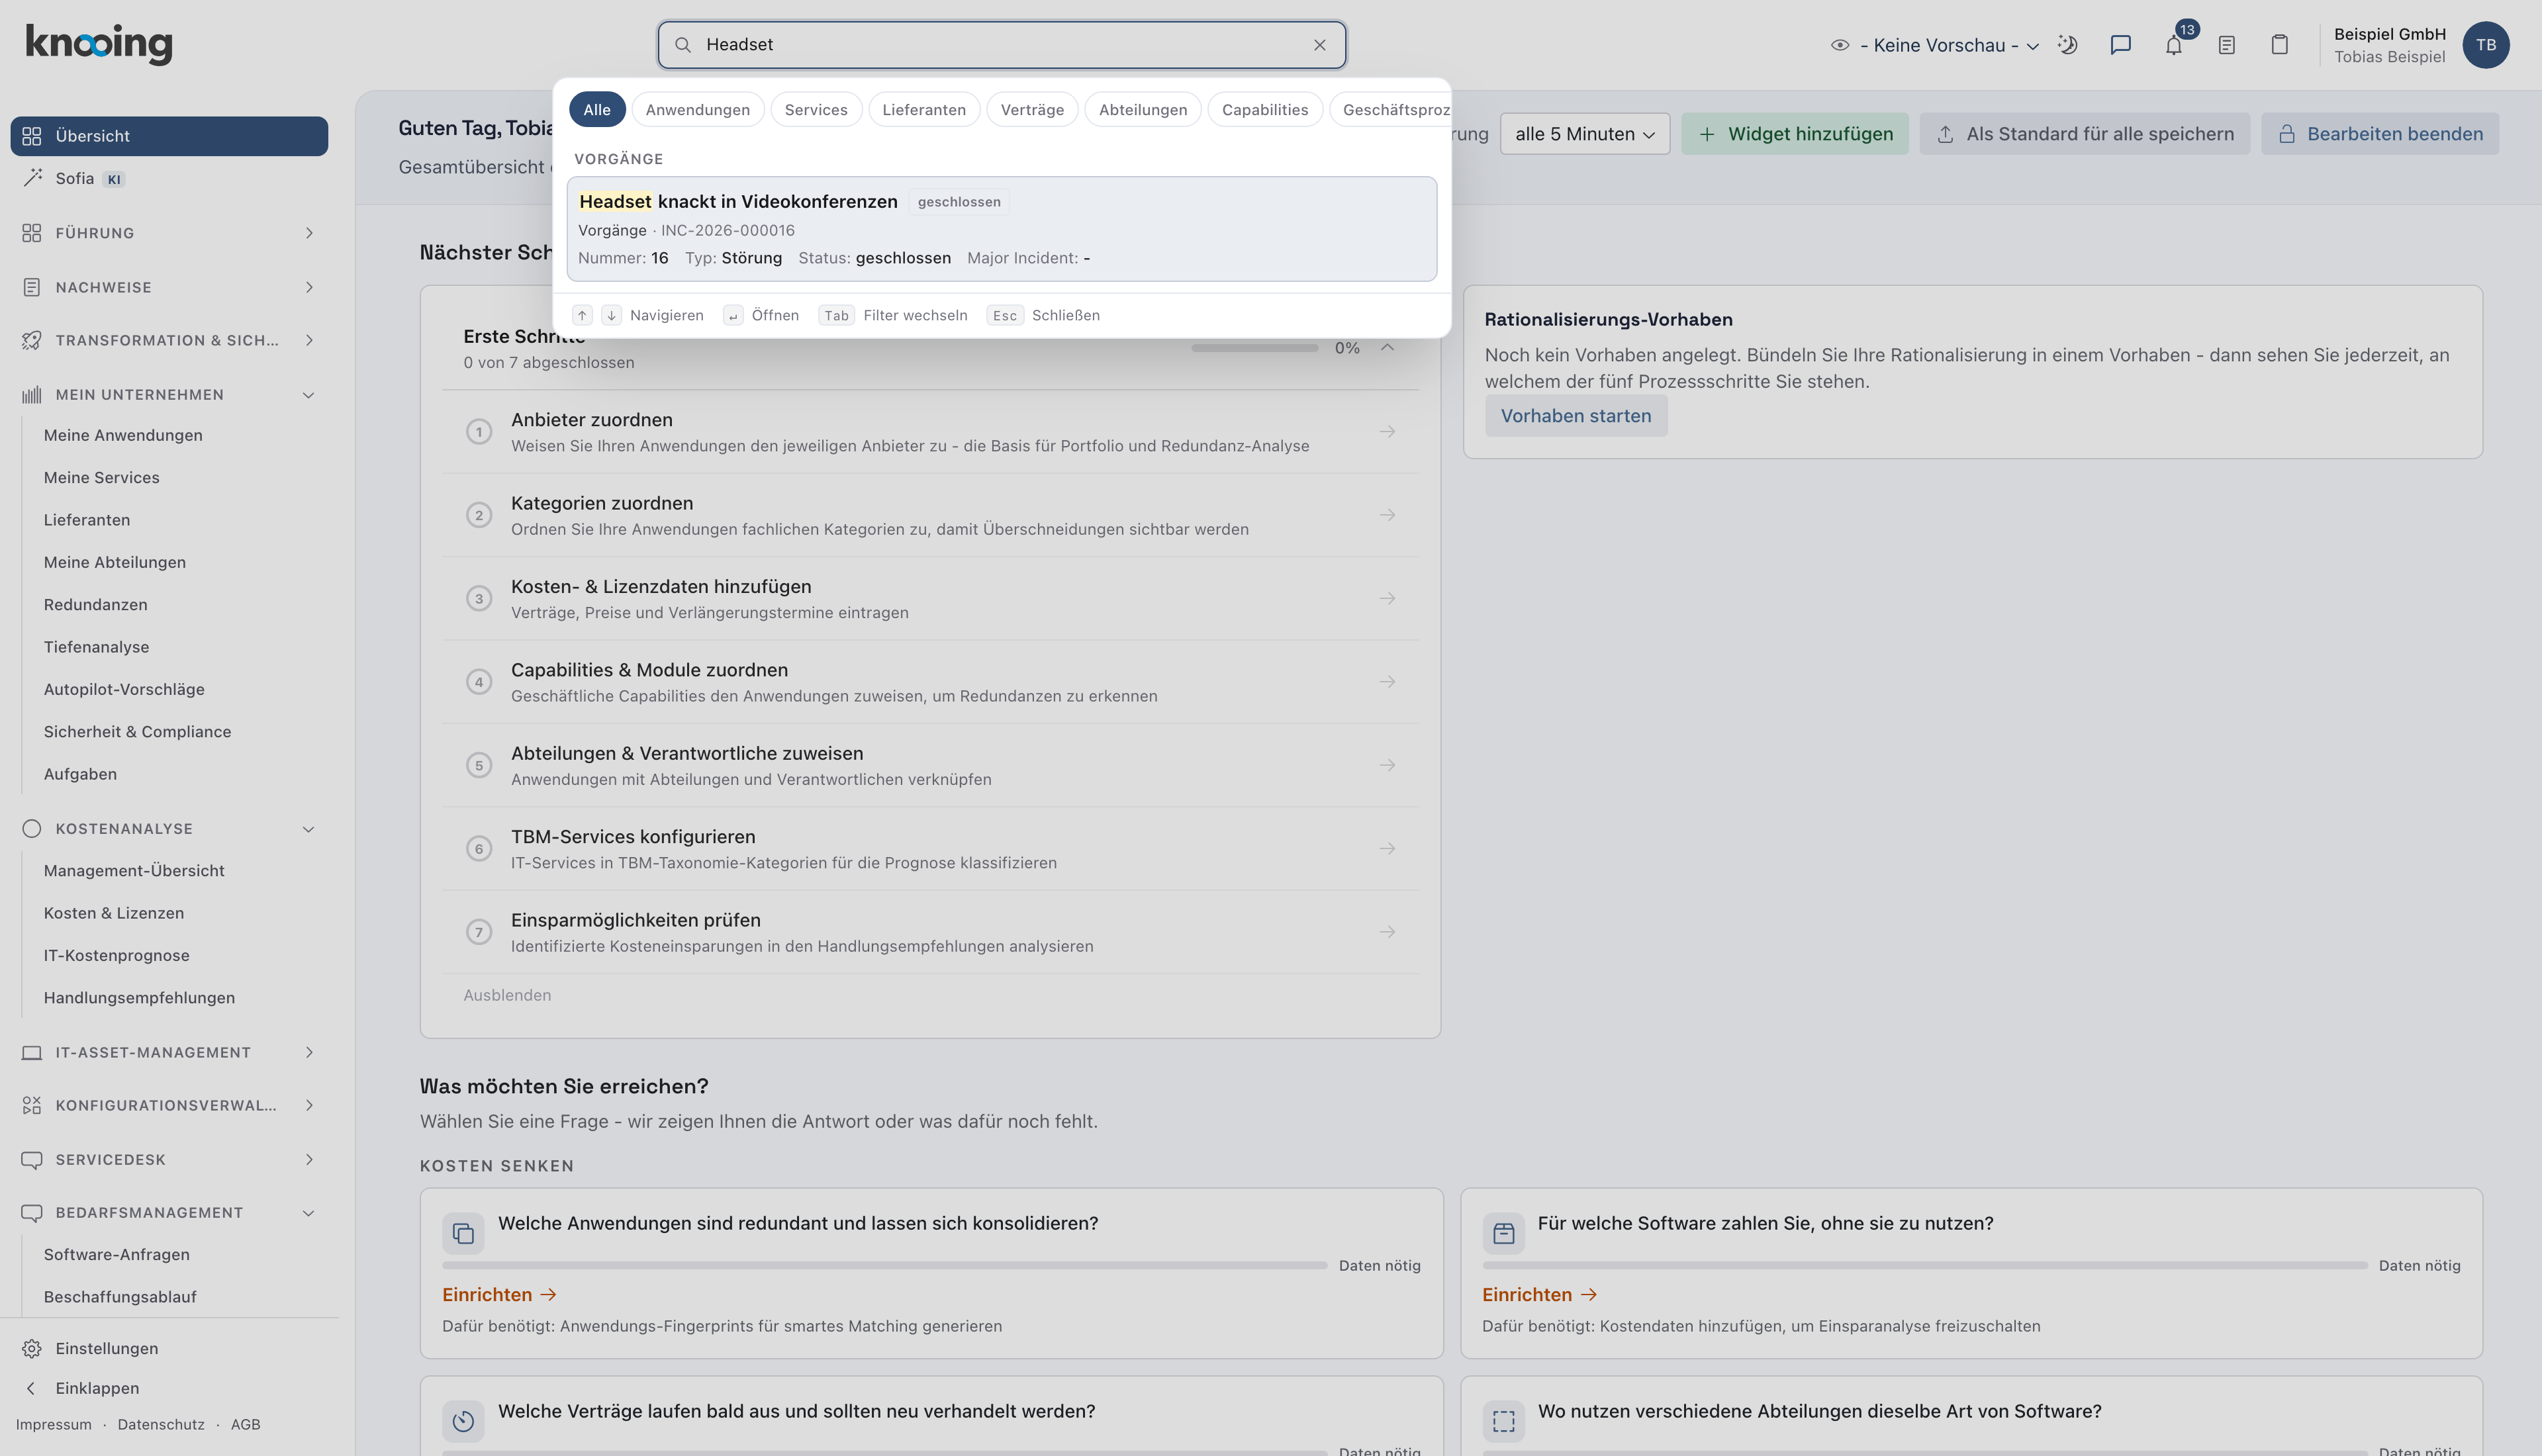Select the Alle search filter
The width and height of the screenshot is (2542, 1456).
point(597,110)
